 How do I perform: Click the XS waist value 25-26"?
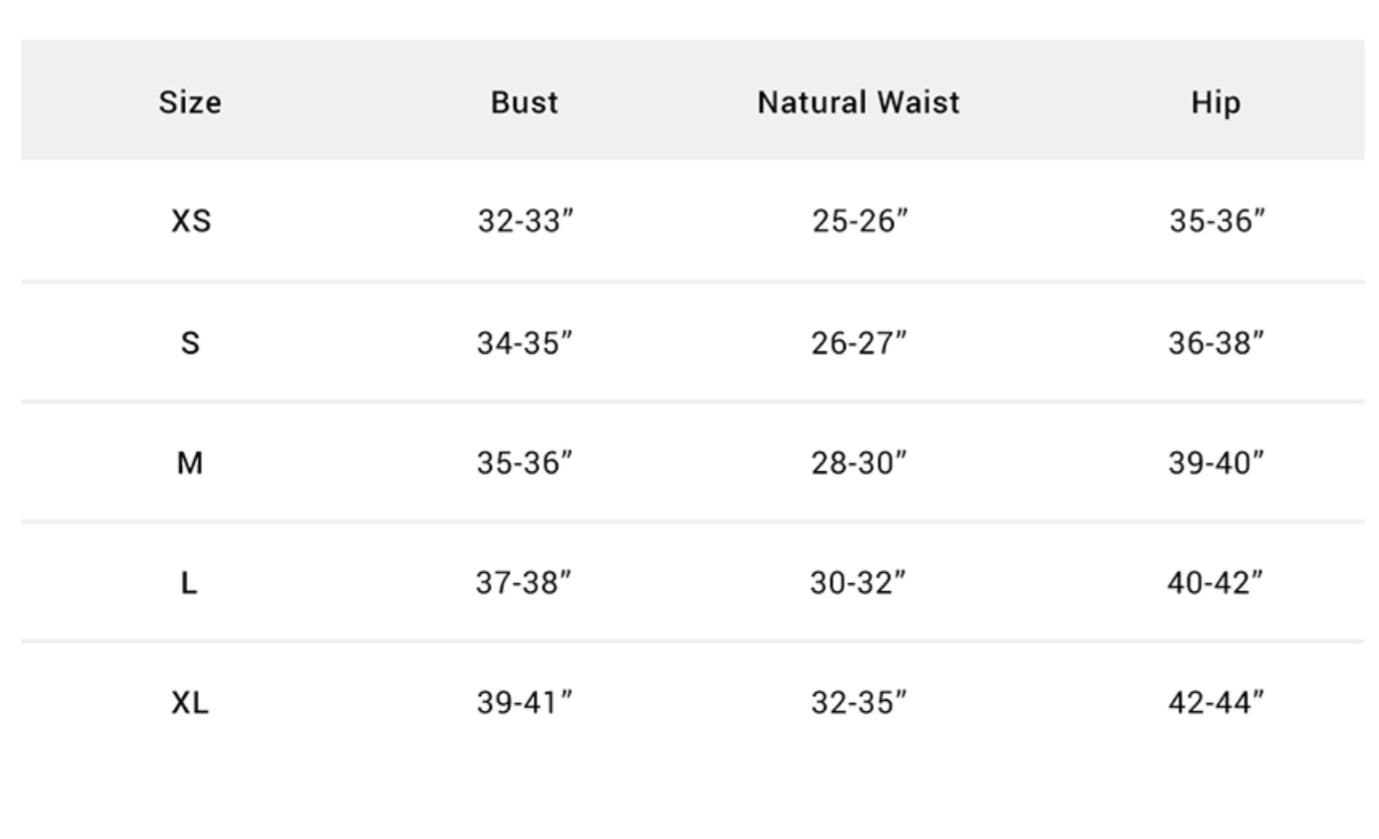[x=859, y=221]
